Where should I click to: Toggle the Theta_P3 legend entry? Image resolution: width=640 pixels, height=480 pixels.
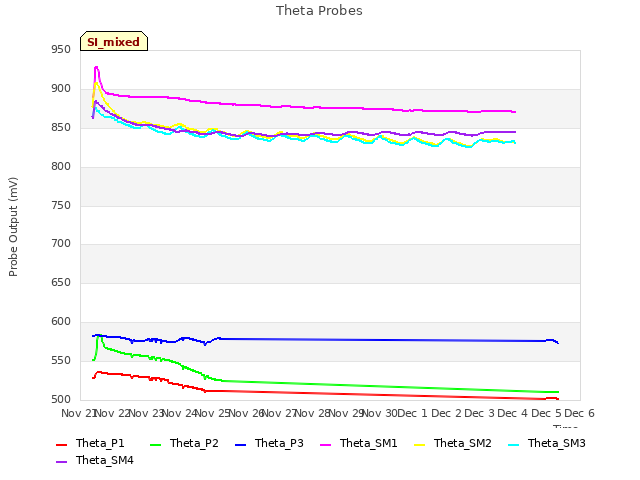tap(269, 443)
